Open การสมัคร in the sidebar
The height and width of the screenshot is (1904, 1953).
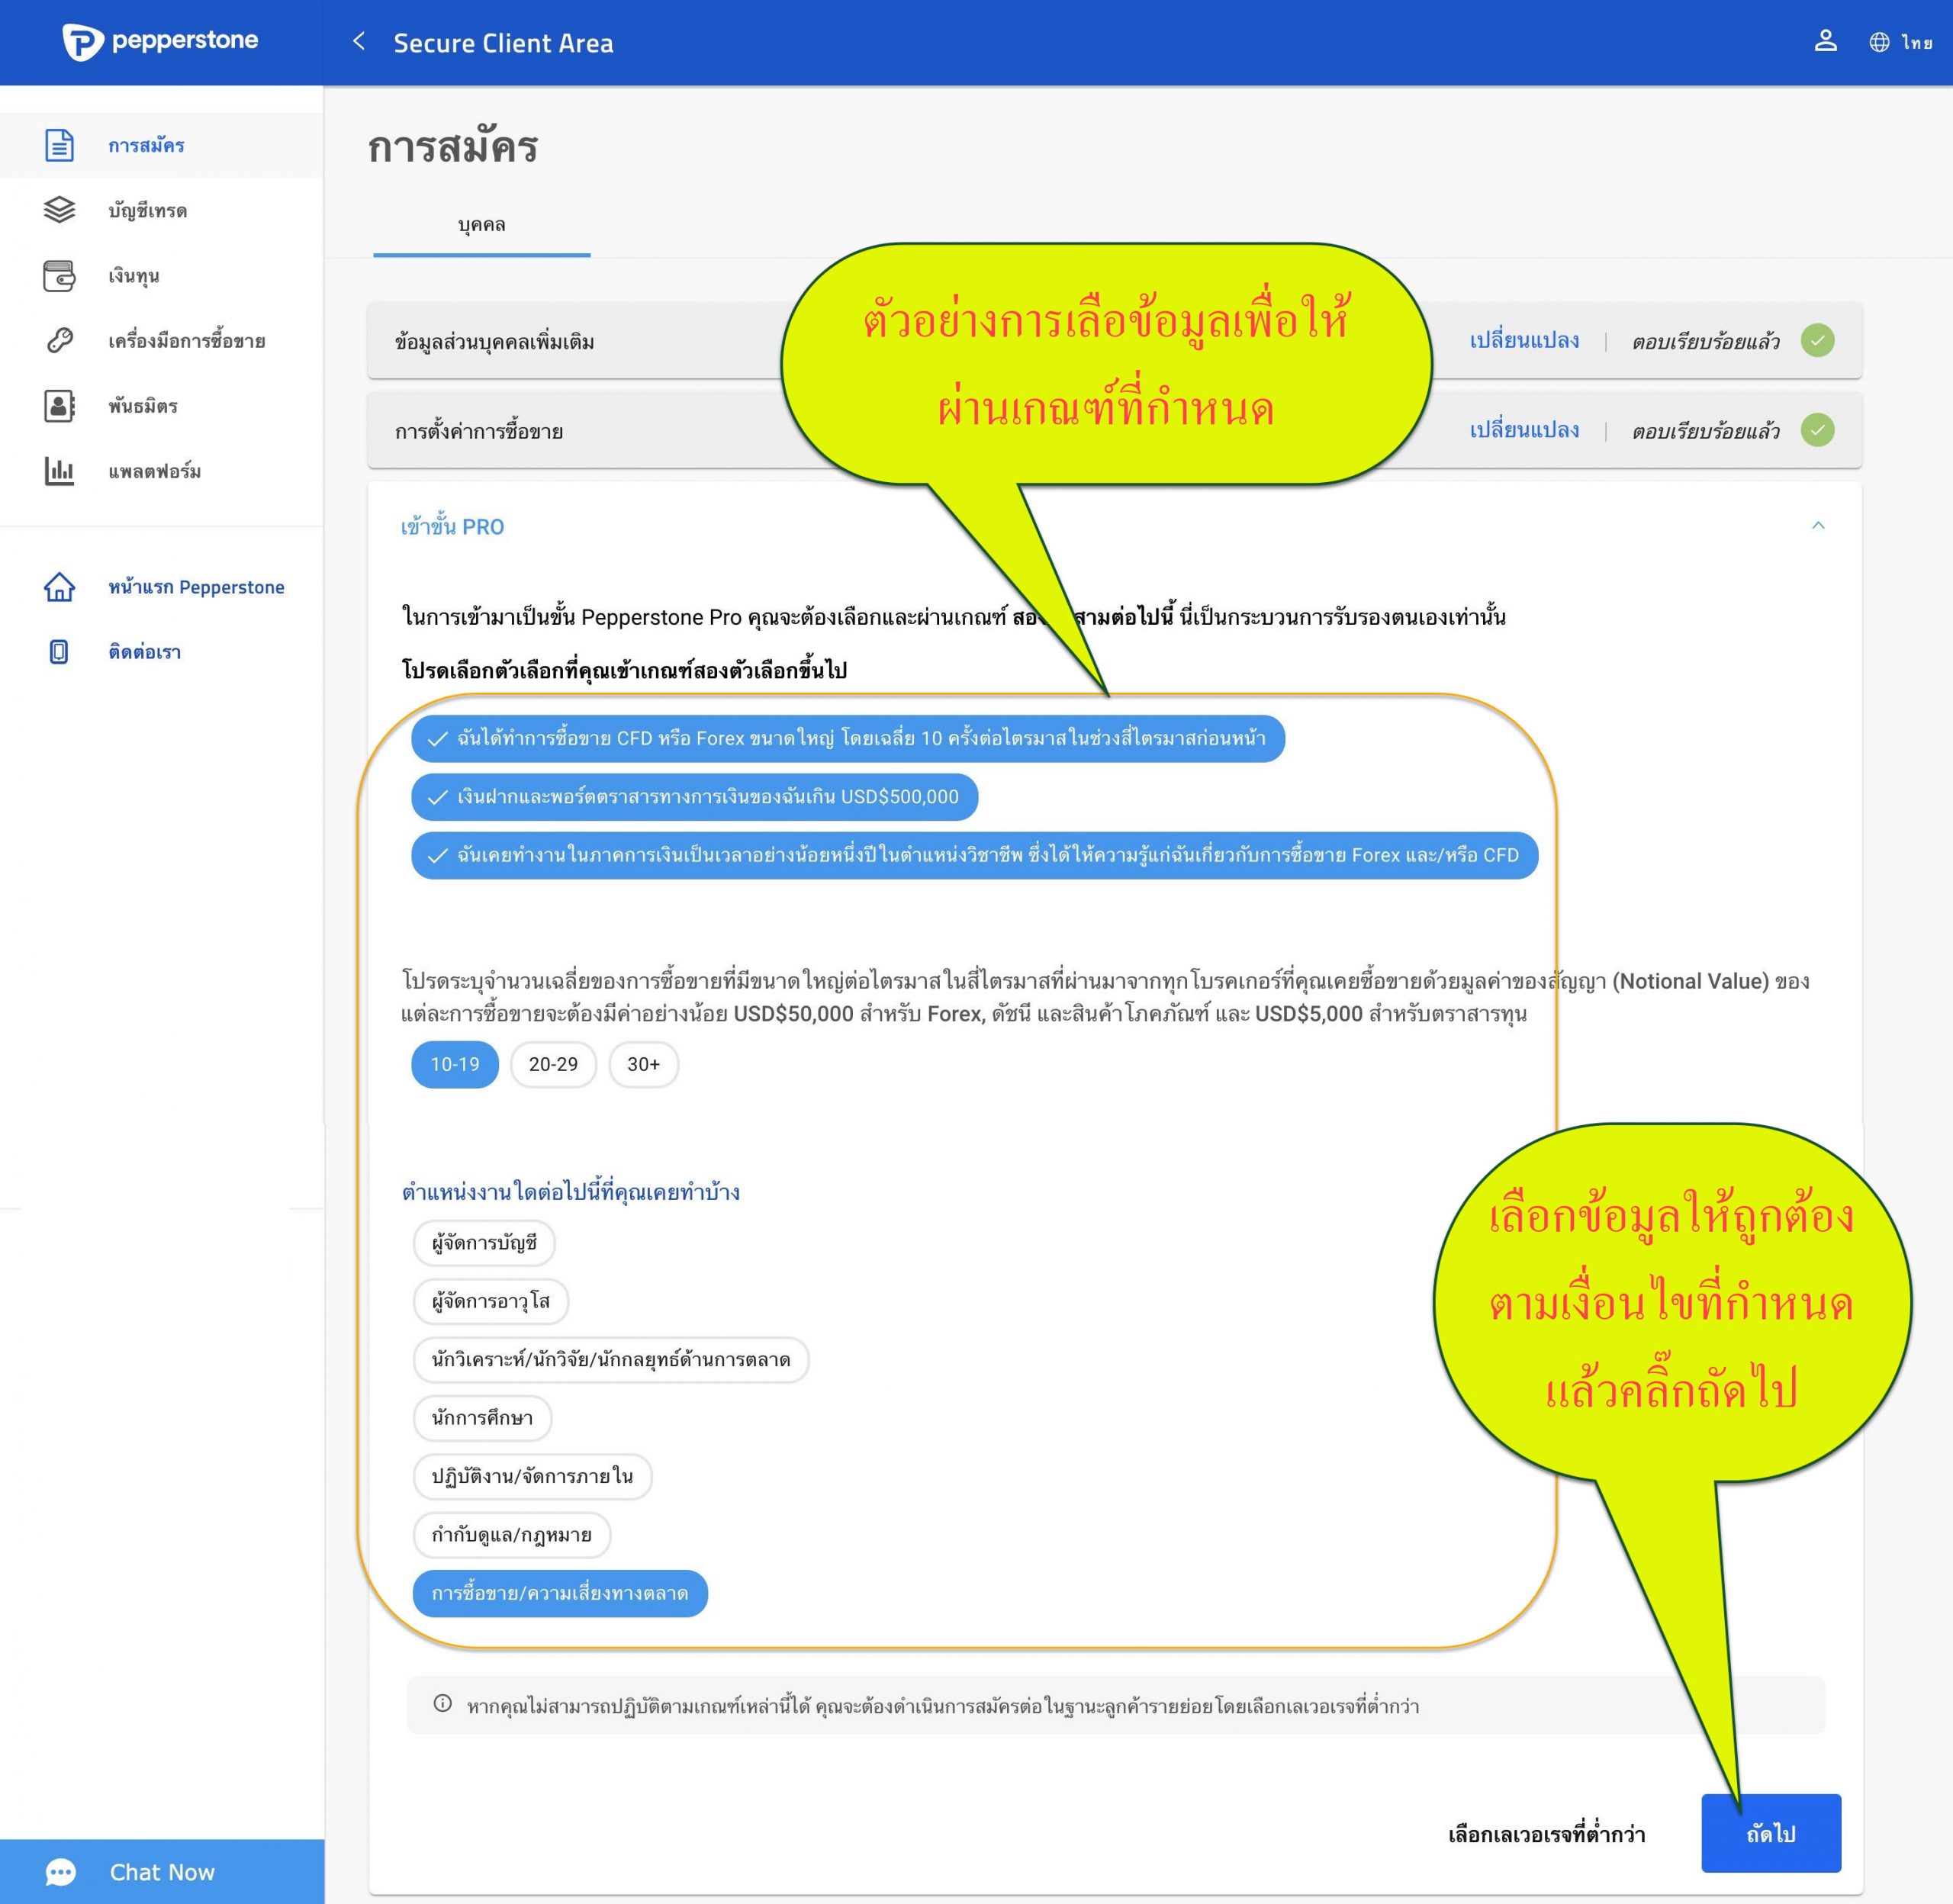(x=161, y=145)
